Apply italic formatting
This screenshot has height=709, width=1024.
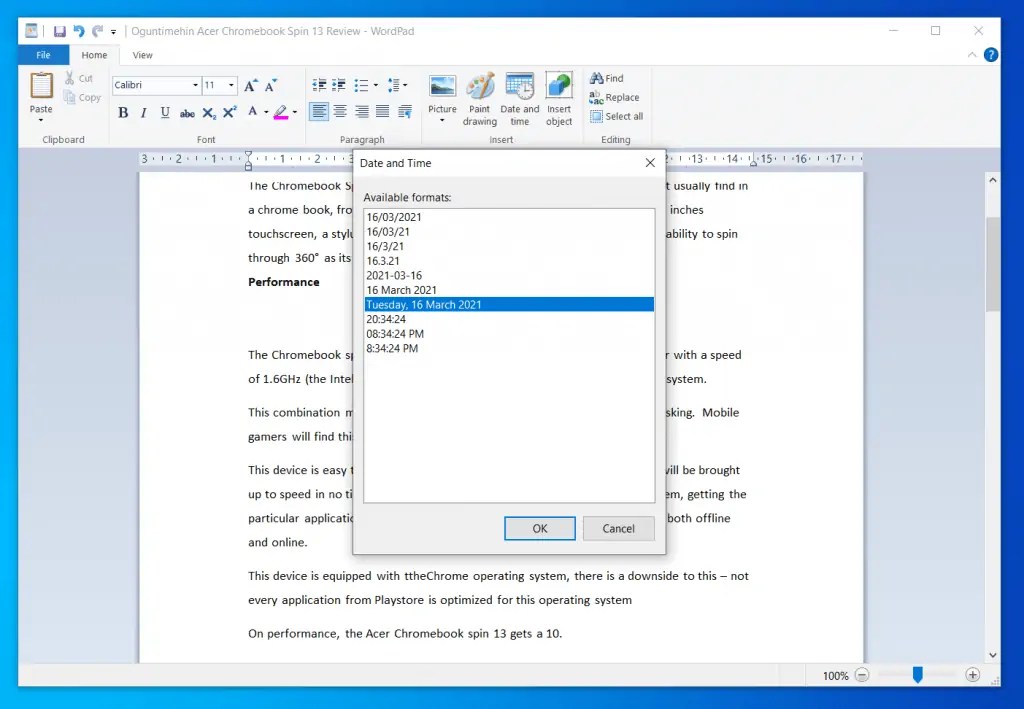pos(143,112)
